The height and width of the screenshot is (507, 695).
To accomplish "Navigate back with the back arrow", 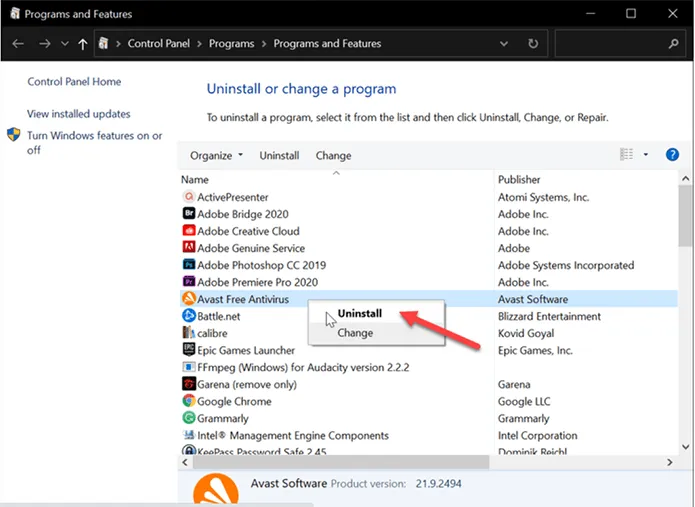I will (18, 44).
